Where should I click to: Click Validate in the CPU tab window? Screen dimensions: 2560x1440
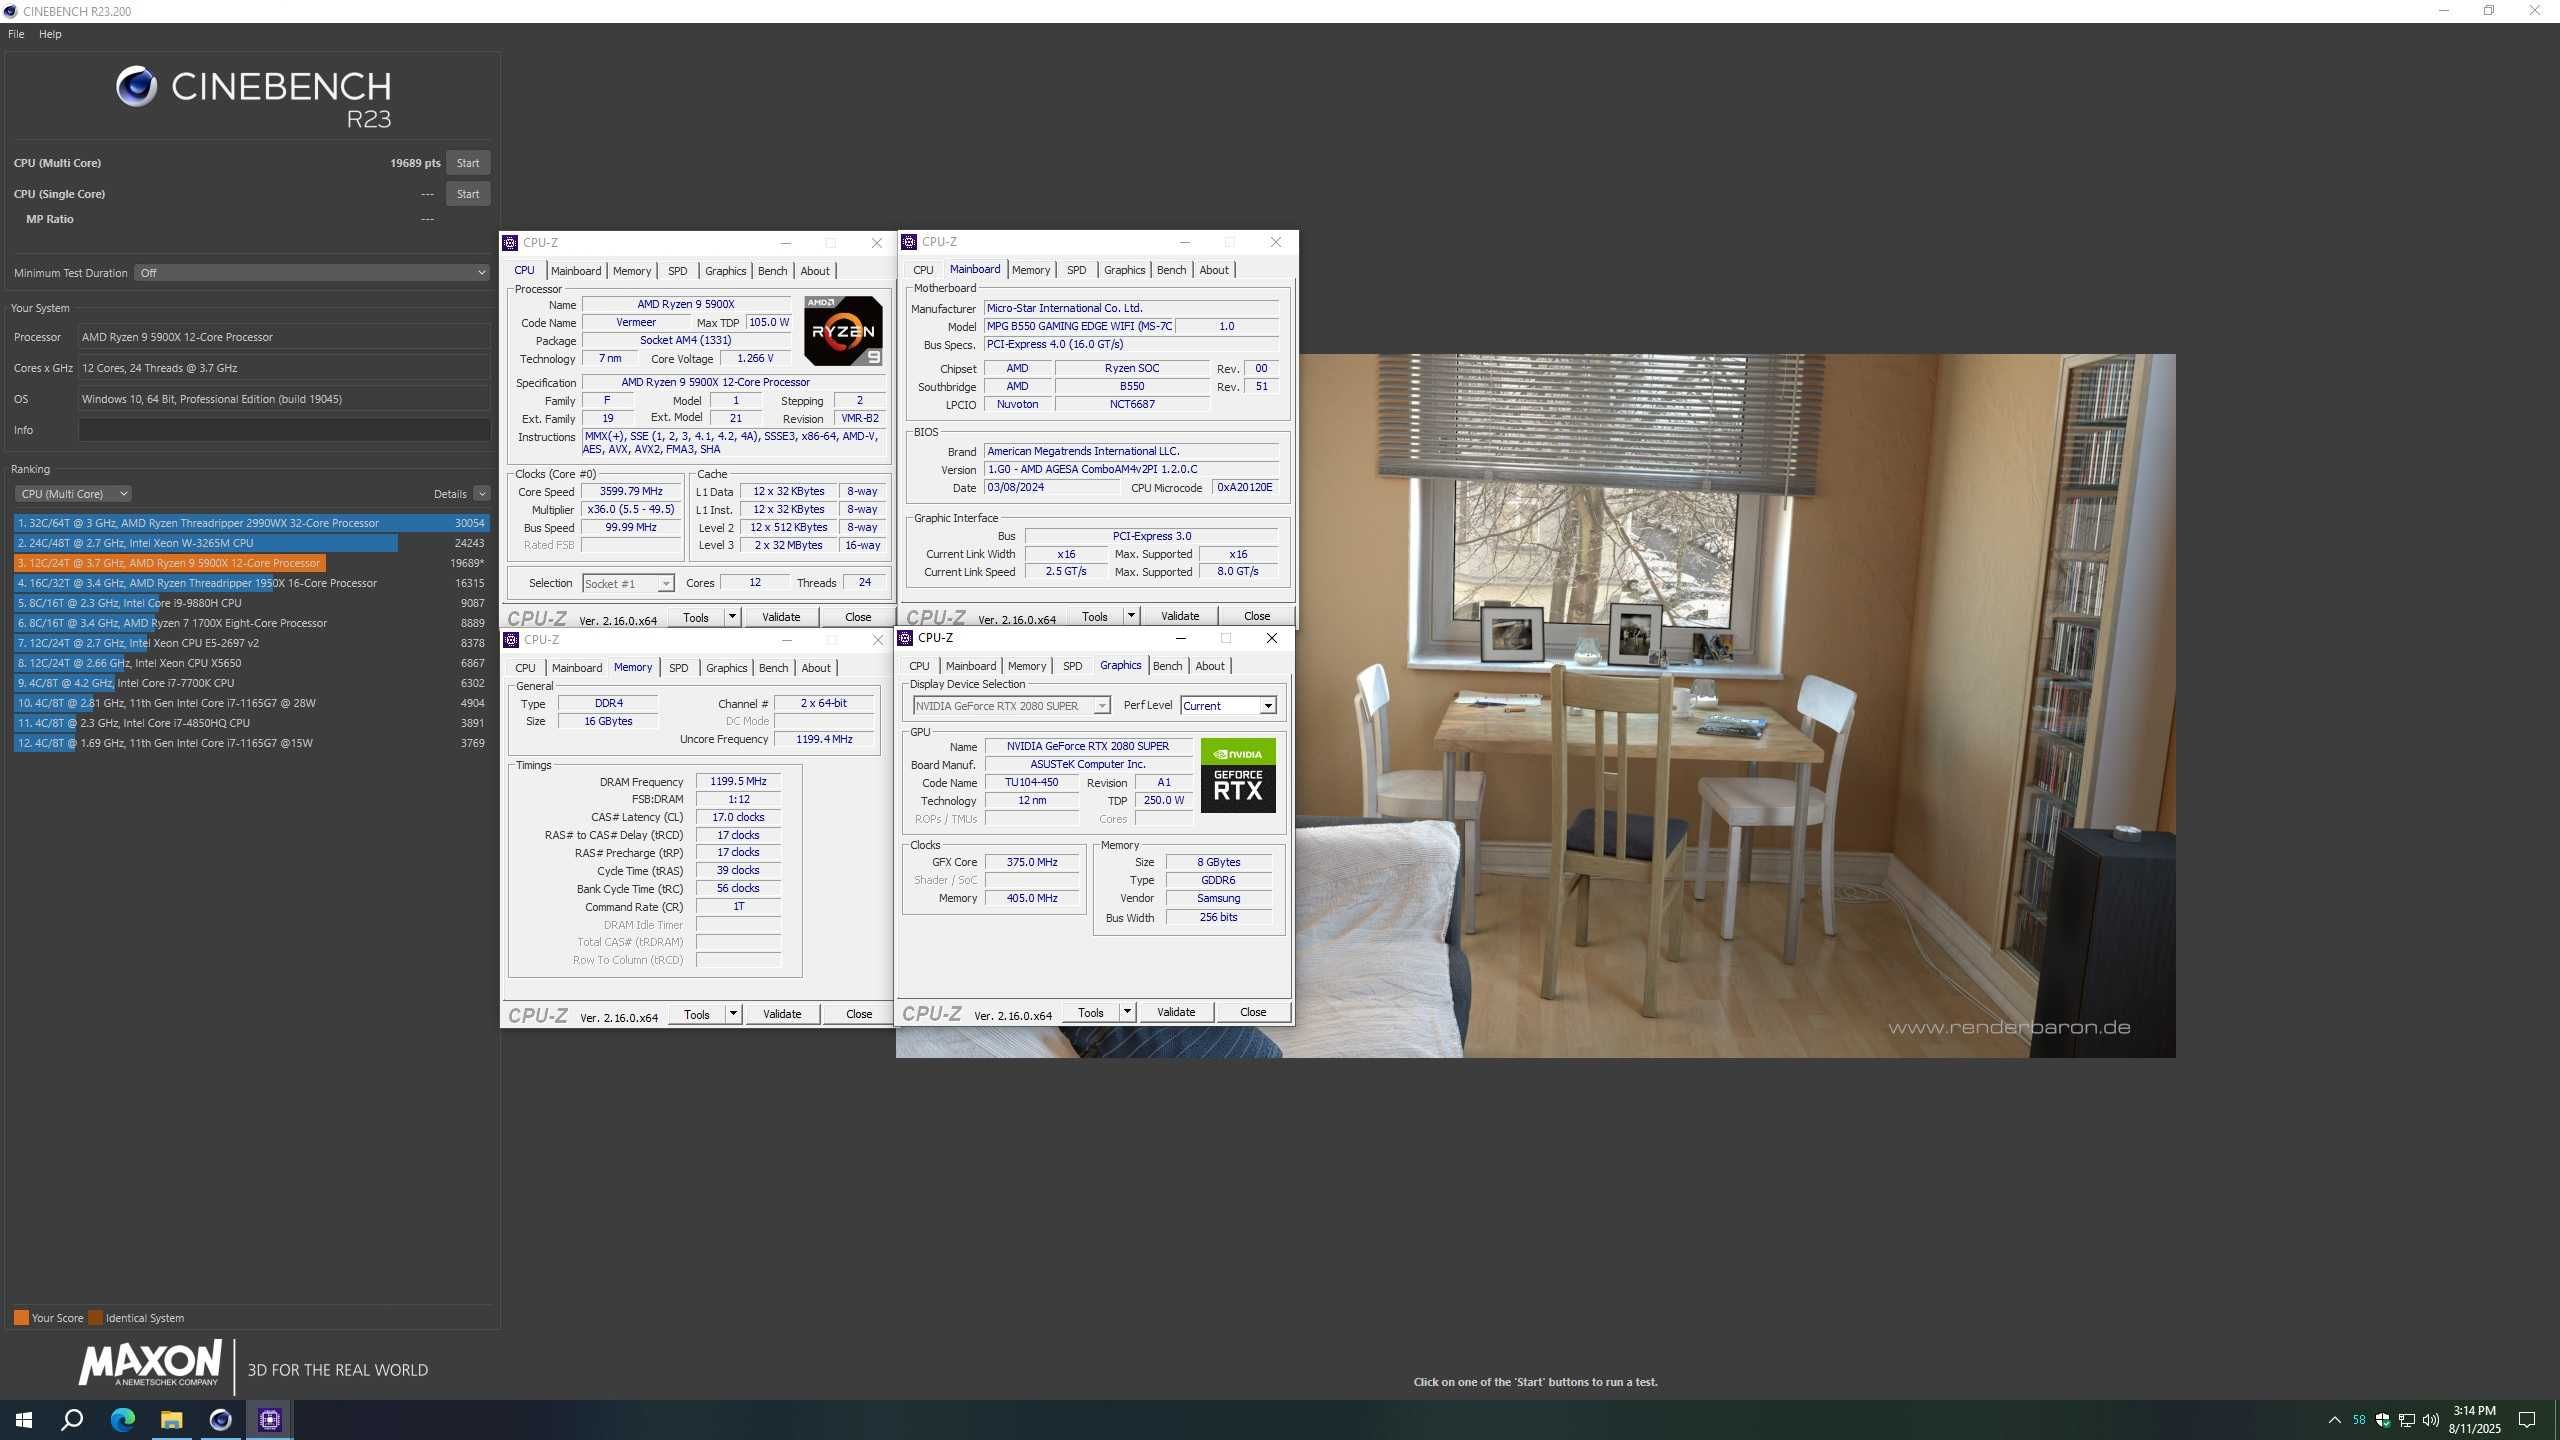point(781,617)
